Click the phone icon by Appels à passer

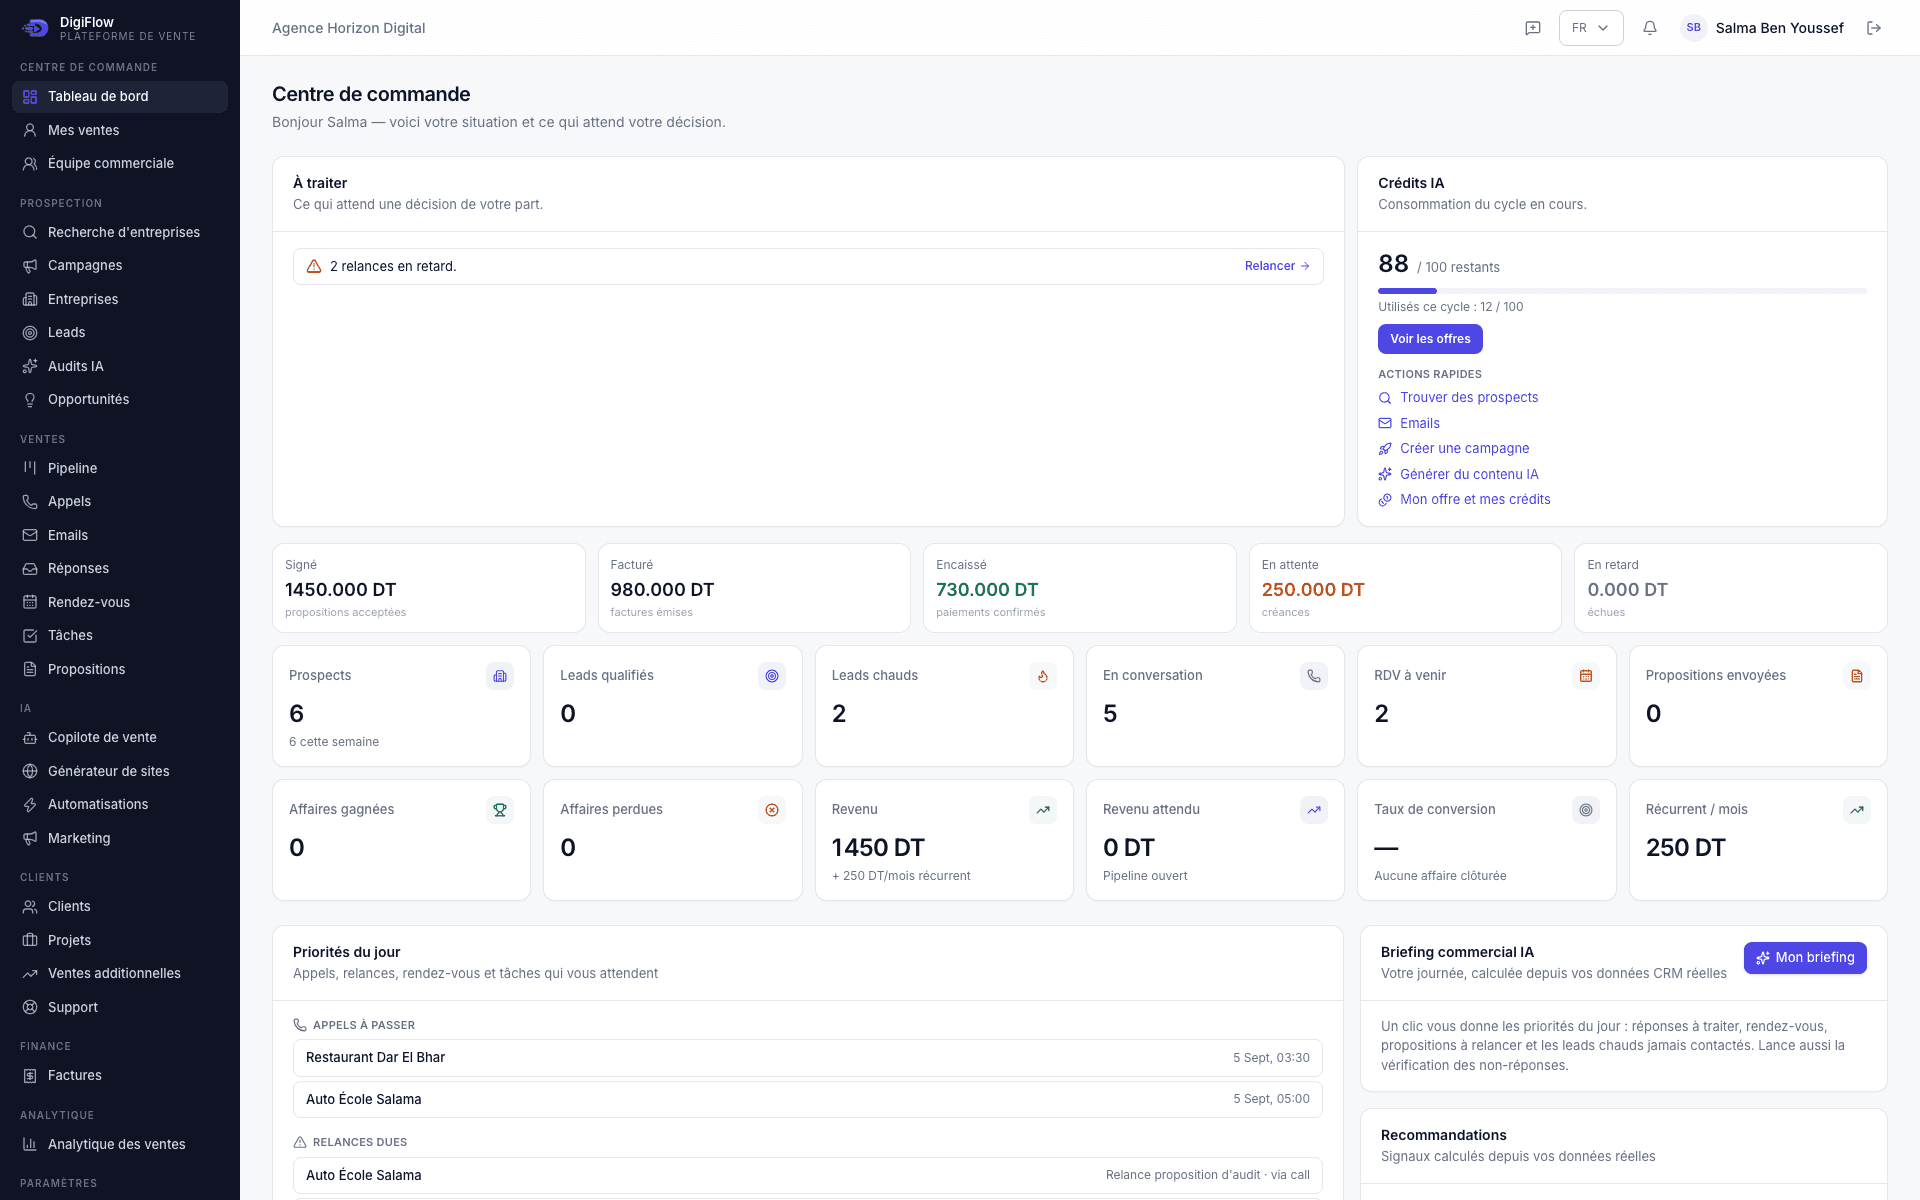coord(300,1025)
